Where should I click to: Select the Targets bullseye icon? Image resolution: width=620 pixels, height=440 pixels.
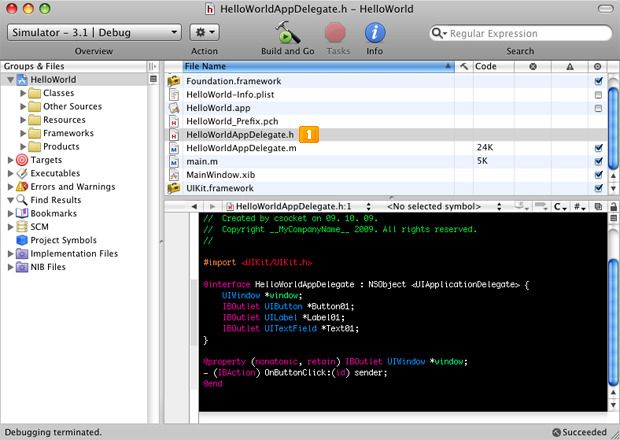(x=22, y=160)
